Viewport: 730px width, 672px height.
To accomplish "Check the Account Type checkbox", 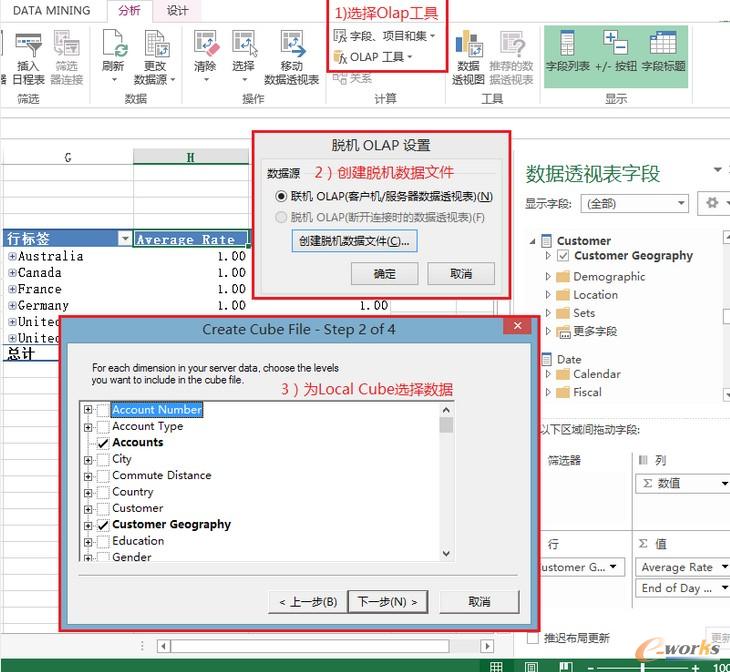I will tap(102, 426).
